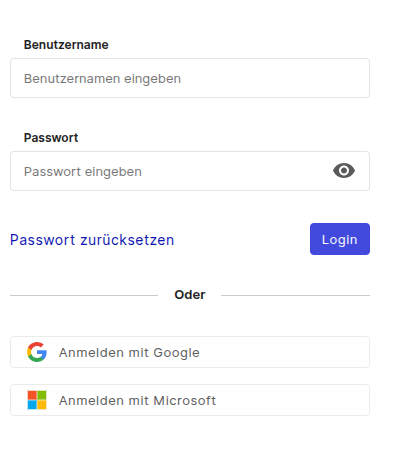Click the Microsoft four-square logo icon

coord(37,400)
